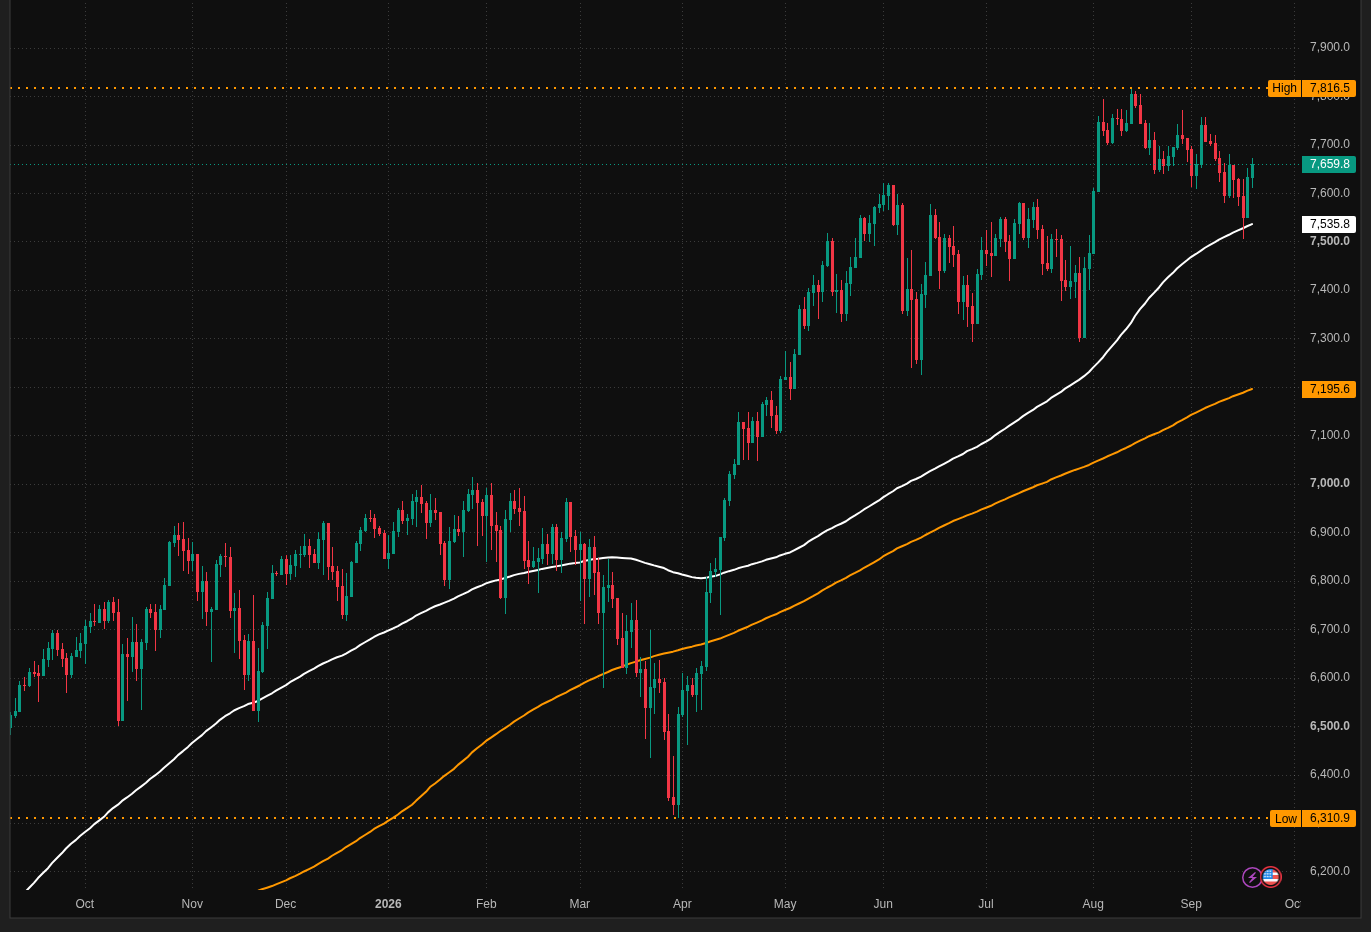1371x932 pixels.
Task: Click the US flag event icon
Action: (1271, 877)
